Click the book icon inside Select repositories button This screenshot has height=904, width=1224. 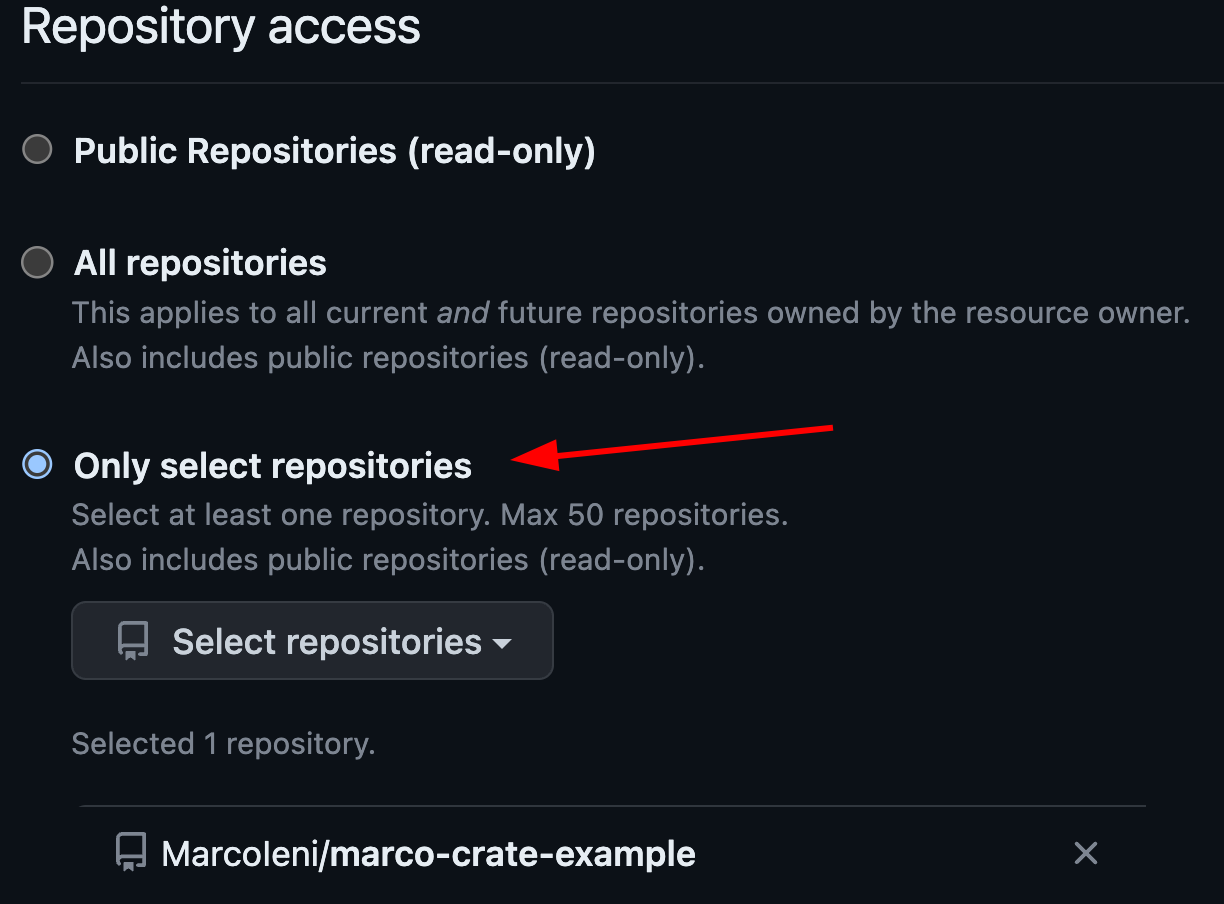(x=131, y=640)
